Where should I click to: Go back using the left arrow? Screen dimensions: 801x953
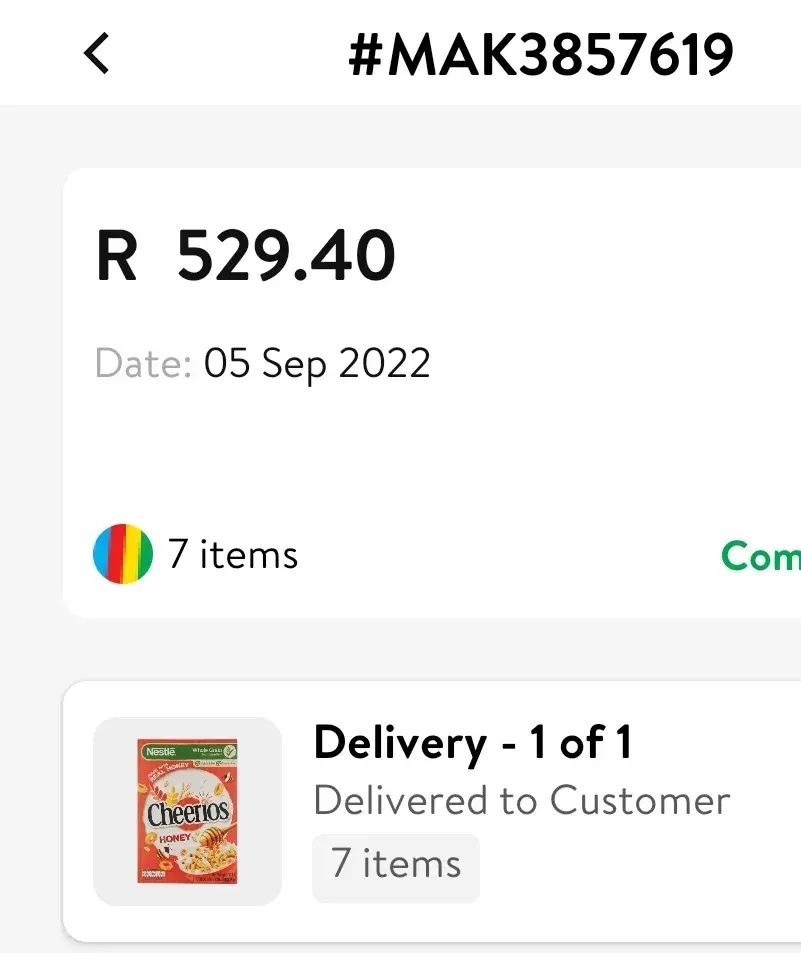pos(96,53)
